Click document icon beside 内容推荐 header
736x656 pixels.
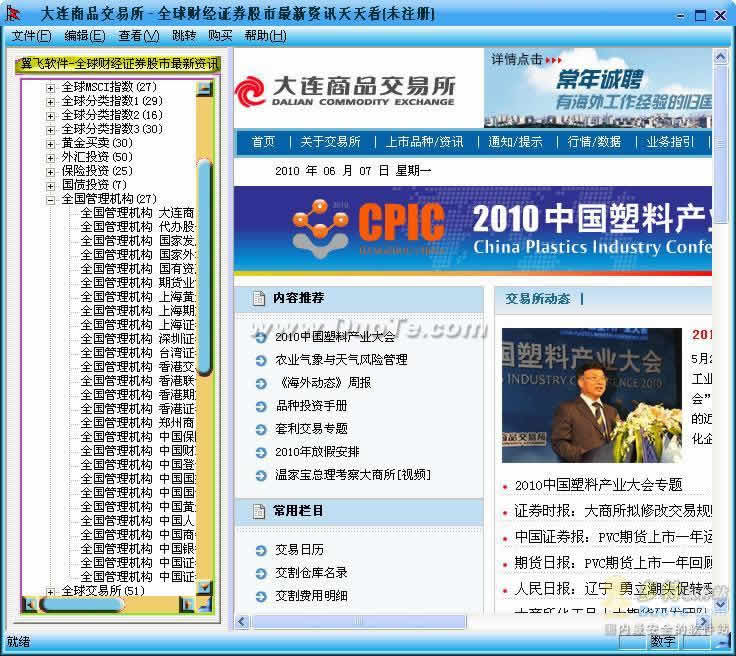[x=259, y=298]
